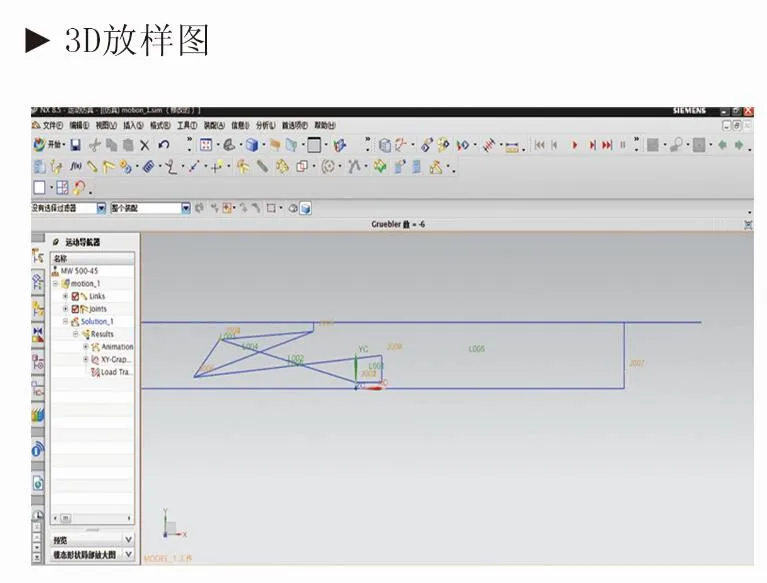767x583 pixels.
Task: Click the measure distance arrow icon
Action: pyautogui.click(x=194, y=167)
